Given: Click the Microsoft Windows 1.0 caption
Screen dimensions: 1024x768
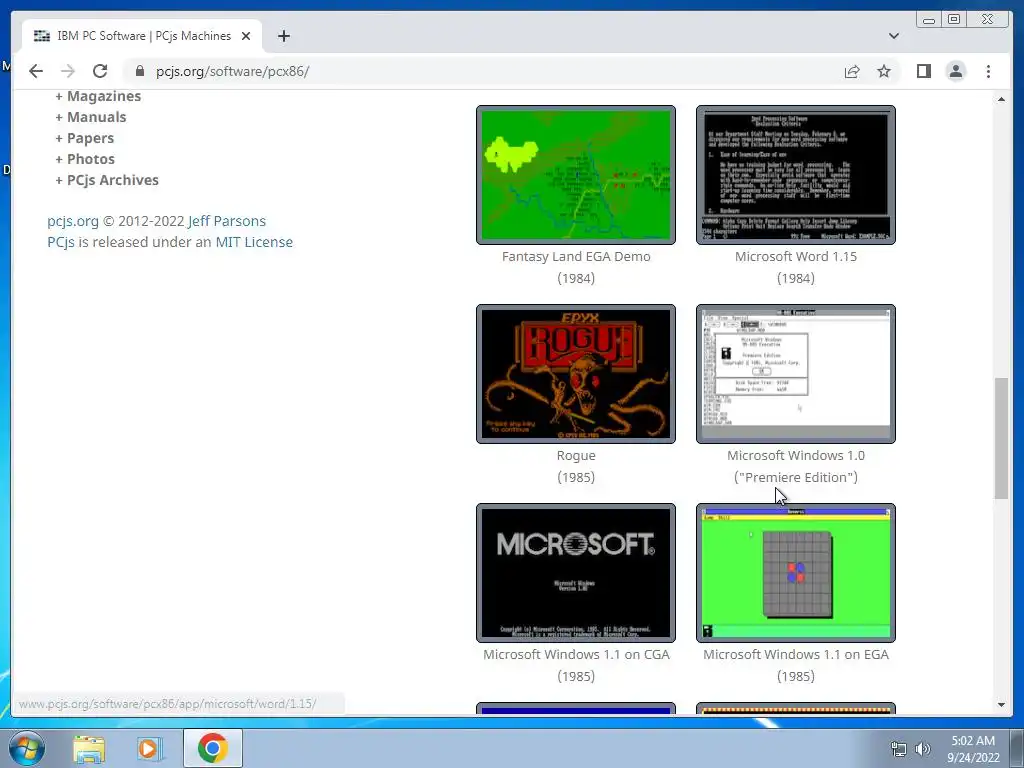Looking at the screenshot, I should point(795,455).
